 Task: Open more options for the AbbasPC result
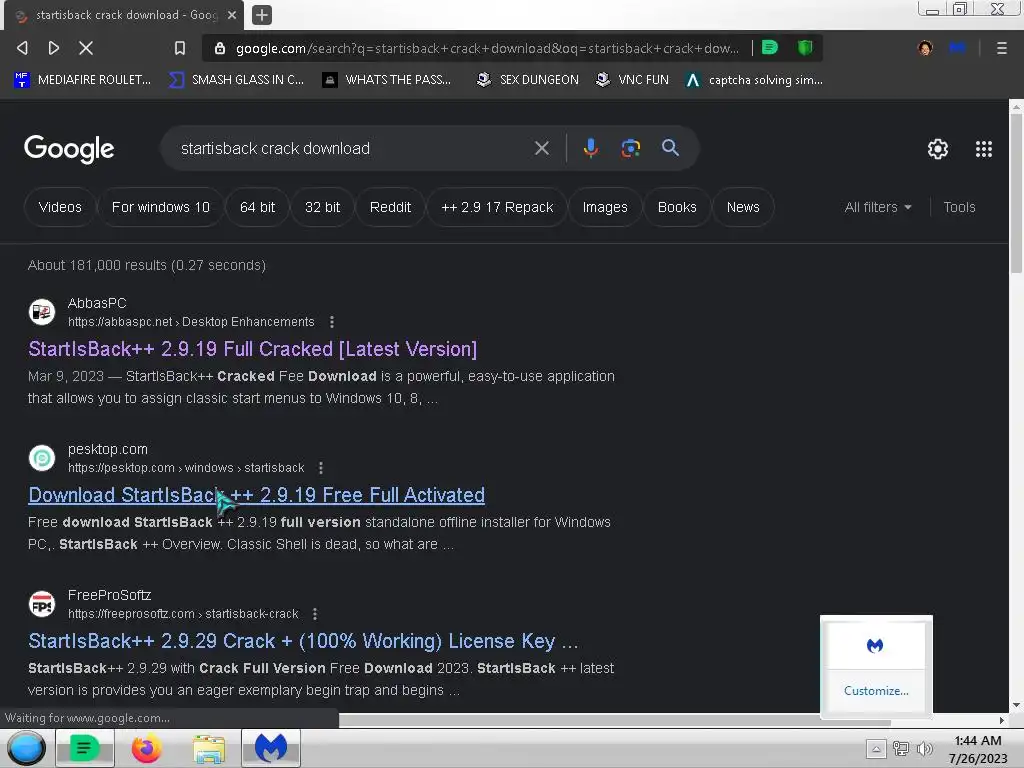[332, 322]
